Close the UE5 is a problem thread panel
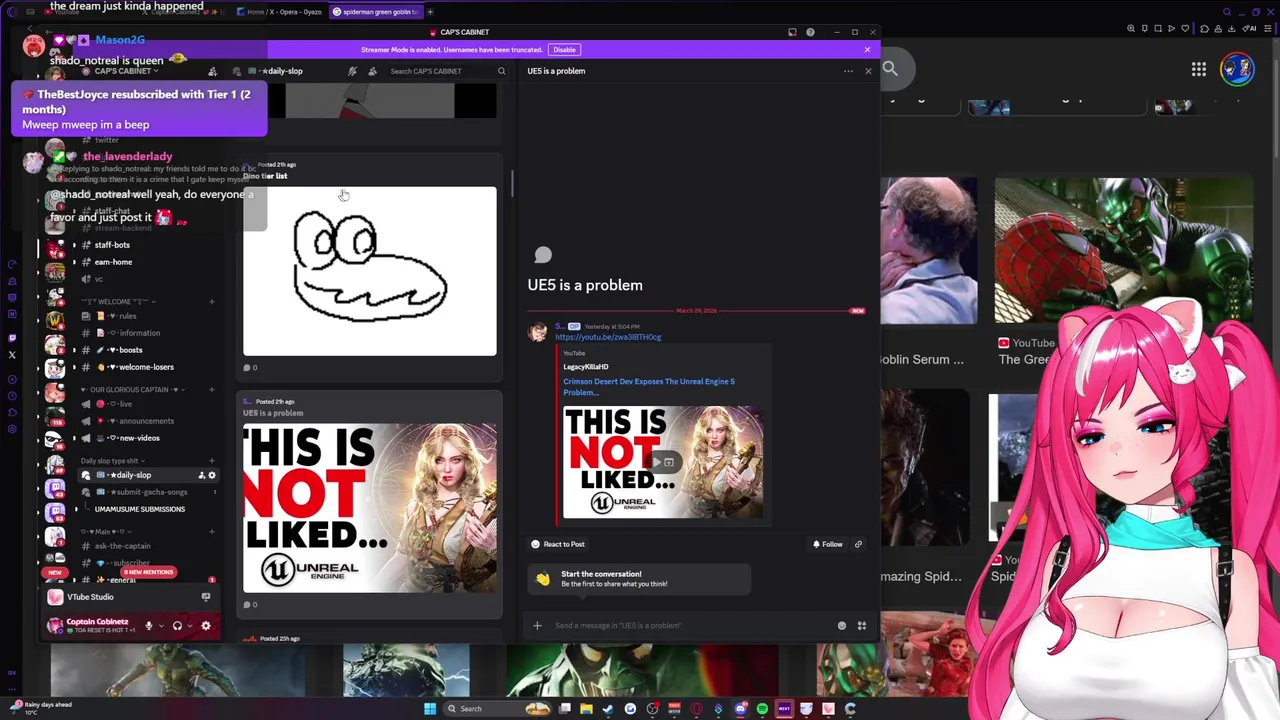 [868, 71]
